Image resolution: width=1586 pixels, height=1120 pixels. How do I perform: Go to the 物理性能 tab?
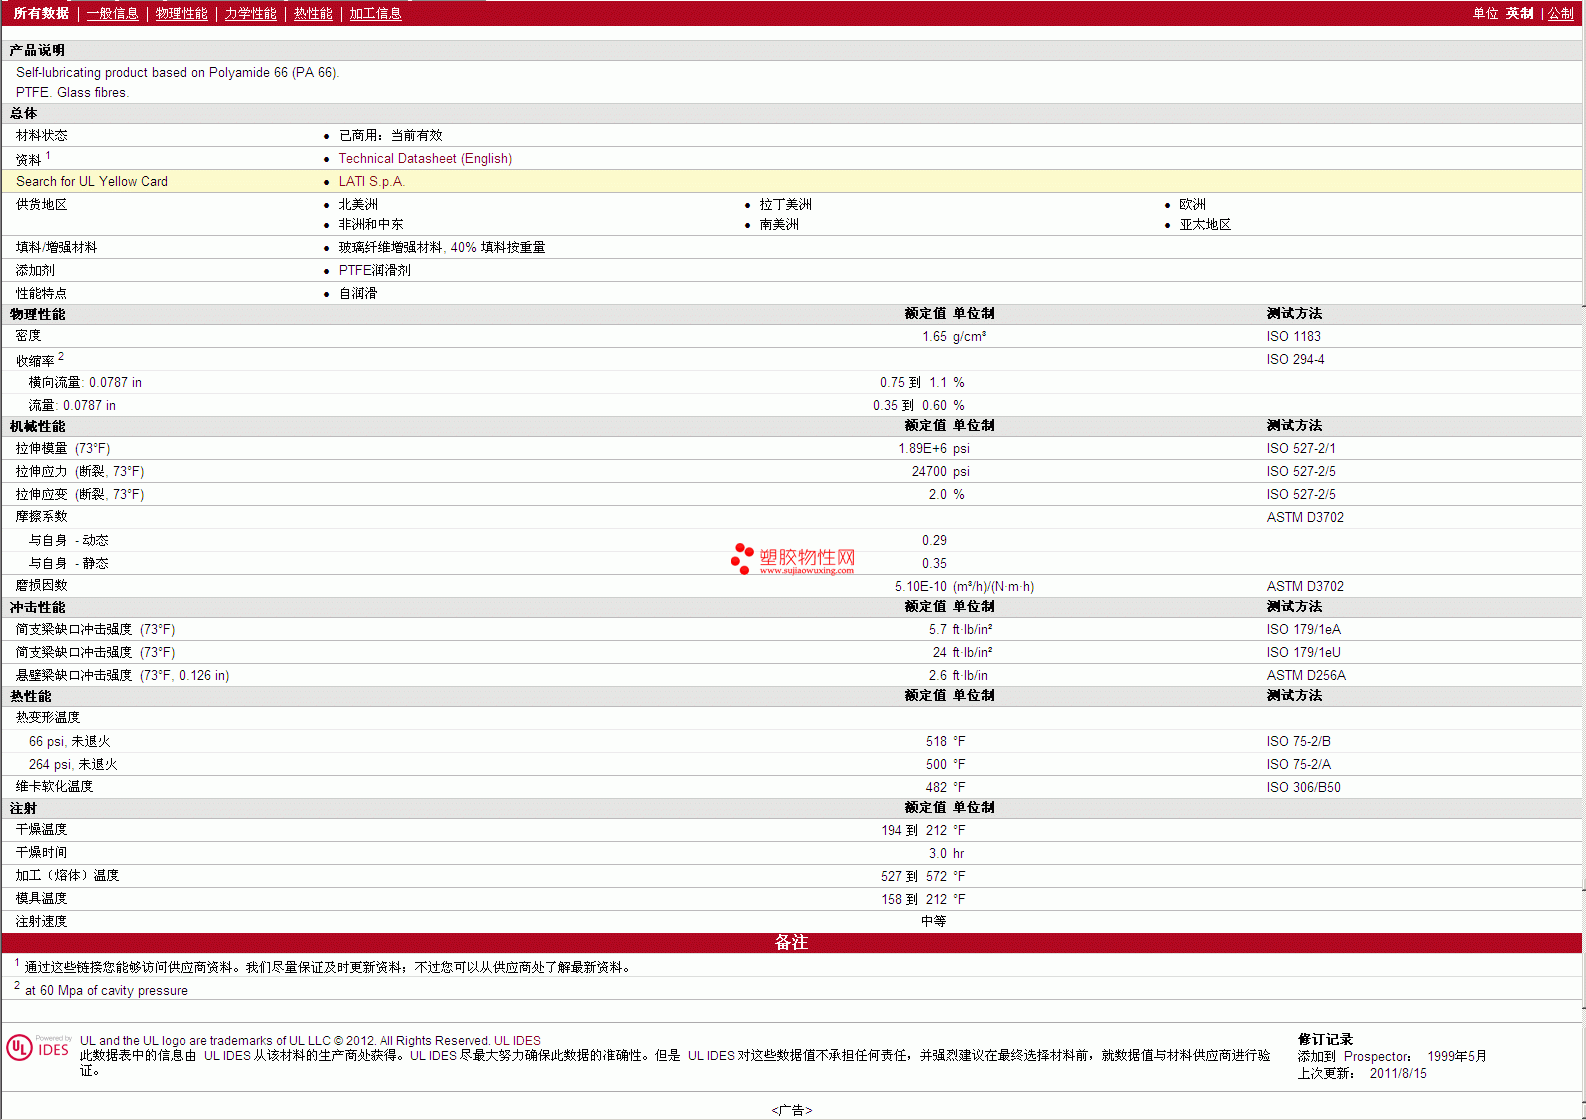(181, 13)
